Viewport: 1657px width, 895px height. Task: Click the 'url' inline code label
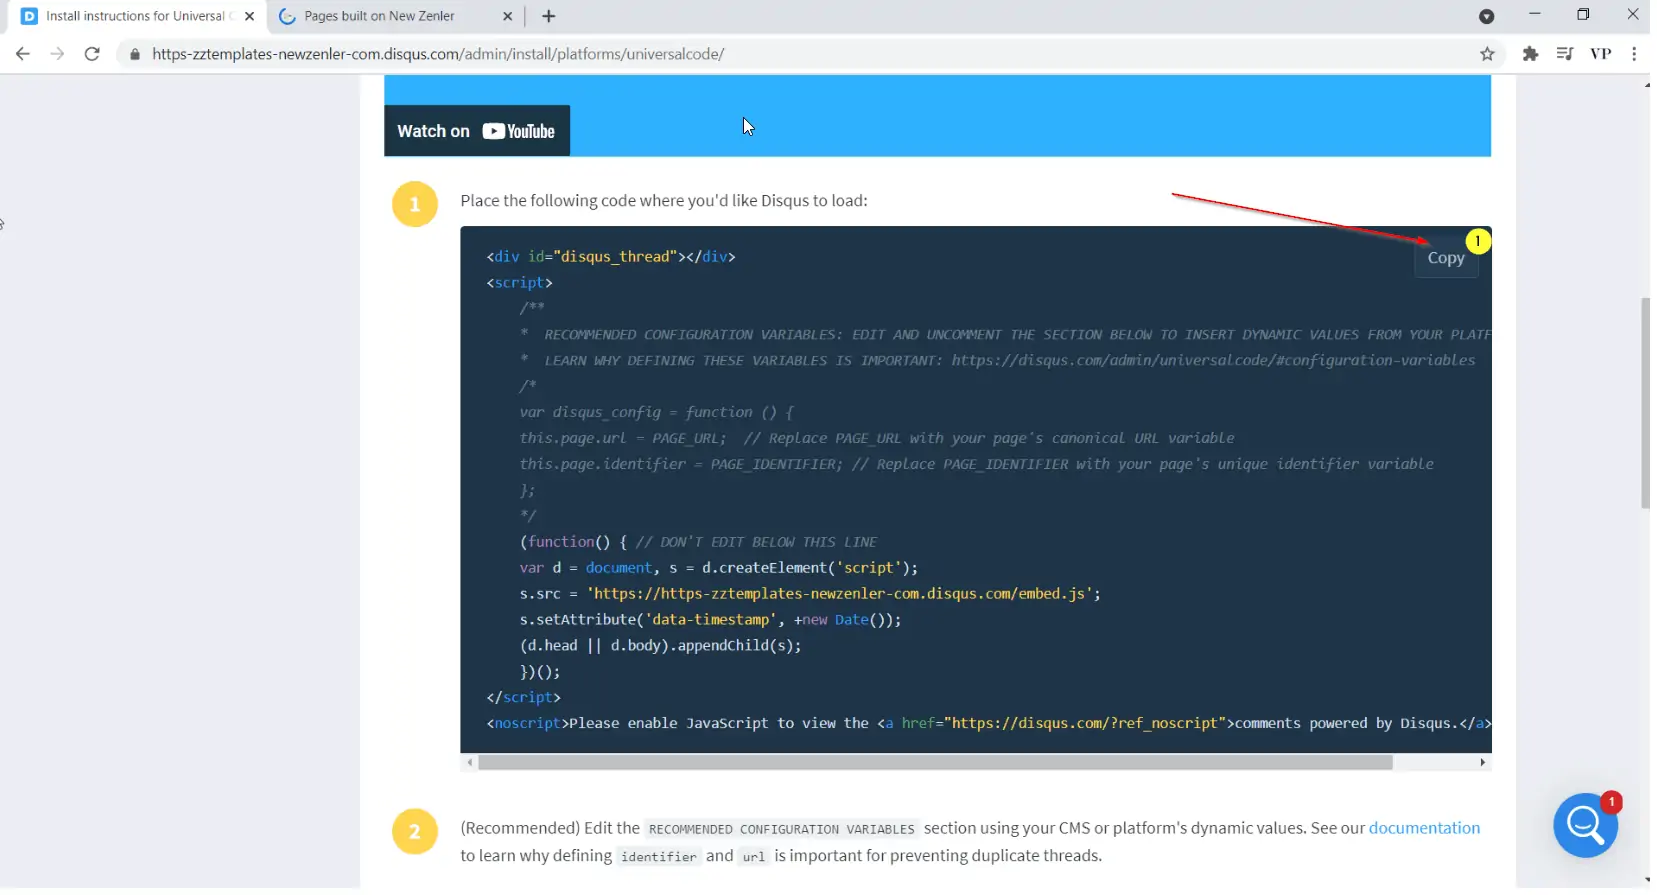click(754, 857)
